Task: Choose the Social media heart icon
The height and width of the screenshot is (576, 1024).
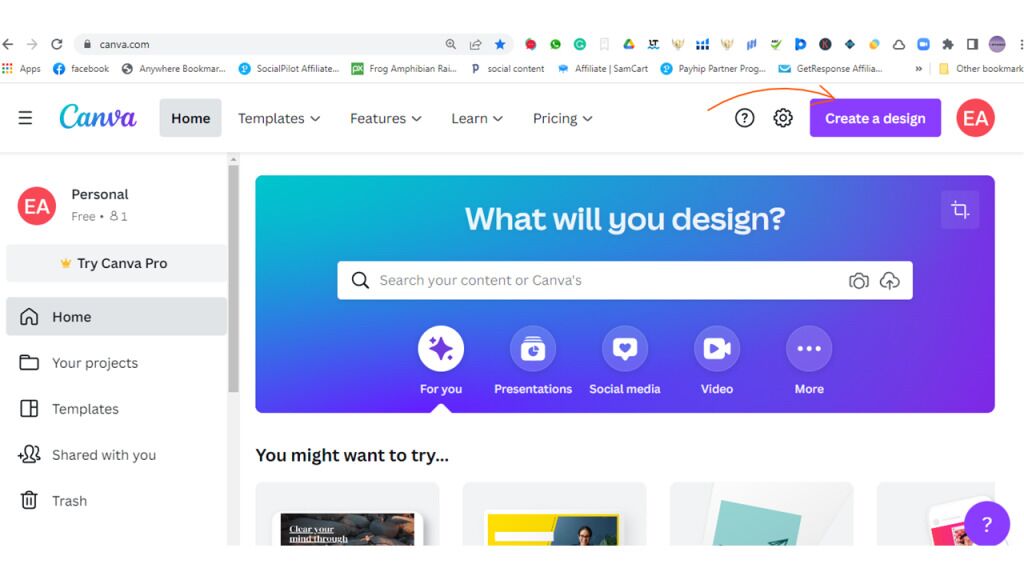Action: click(625, 349)
